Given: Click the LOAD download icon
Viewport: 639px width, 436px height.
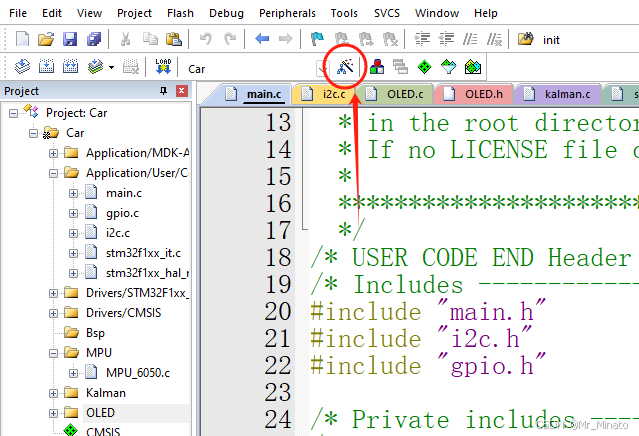Looking at the screenshot, I should click(163, 66).
